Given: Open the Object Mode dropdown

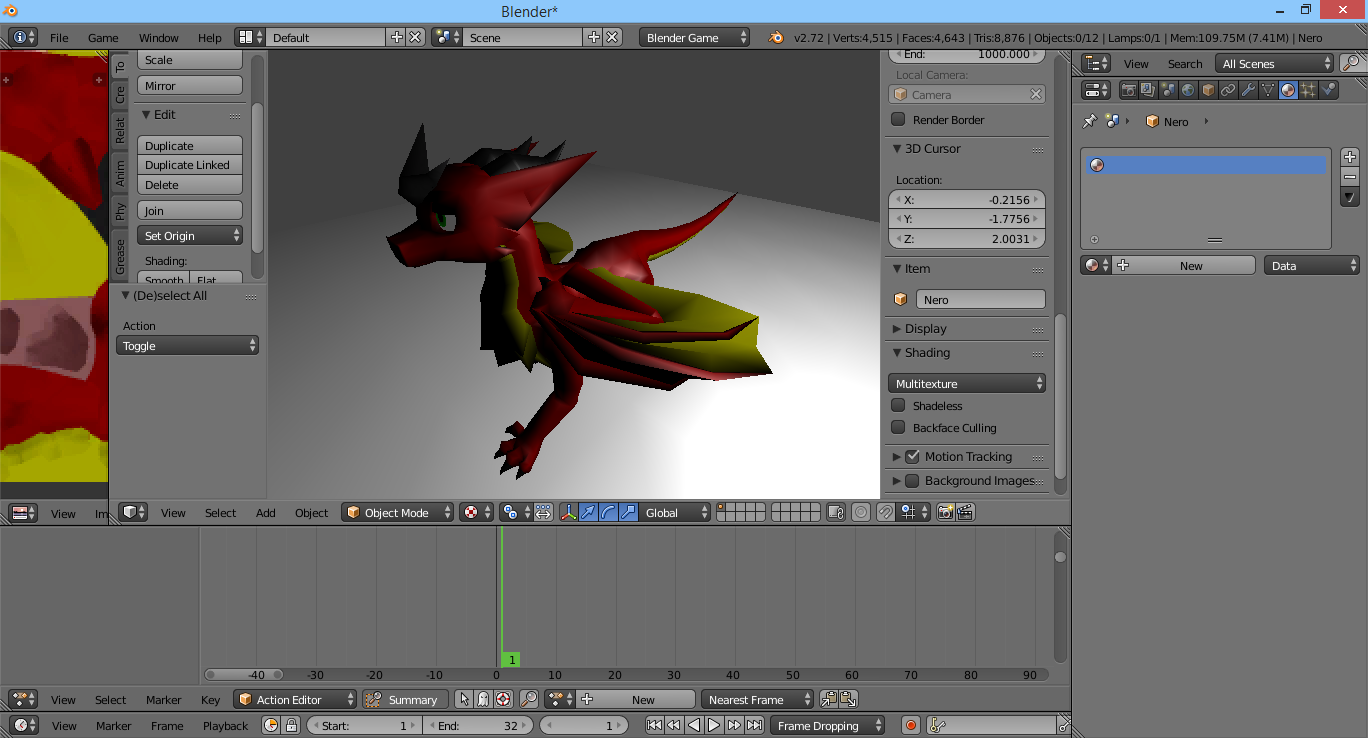Looking at the screenshot, I should pos(397,512).
